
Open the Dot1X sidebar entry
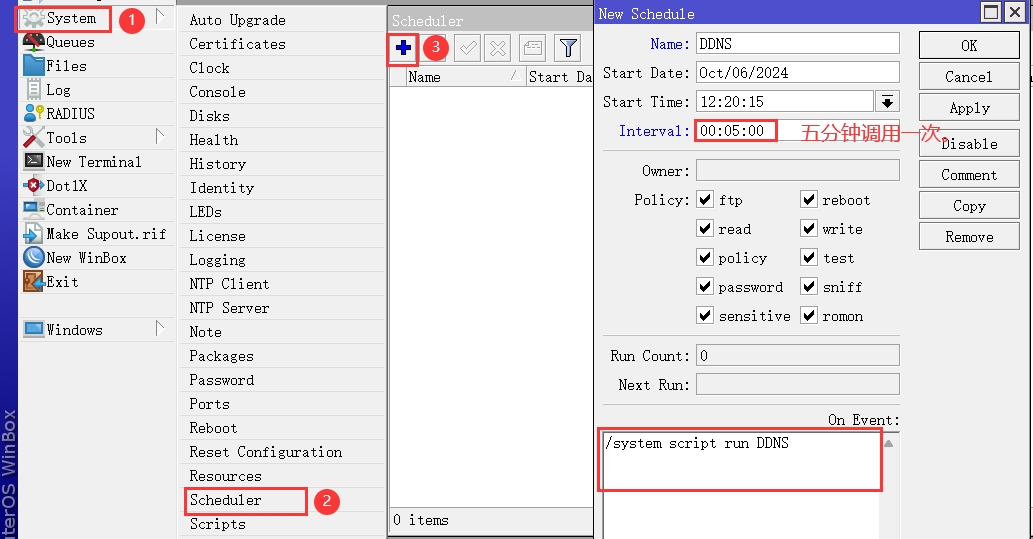(66, 186)
